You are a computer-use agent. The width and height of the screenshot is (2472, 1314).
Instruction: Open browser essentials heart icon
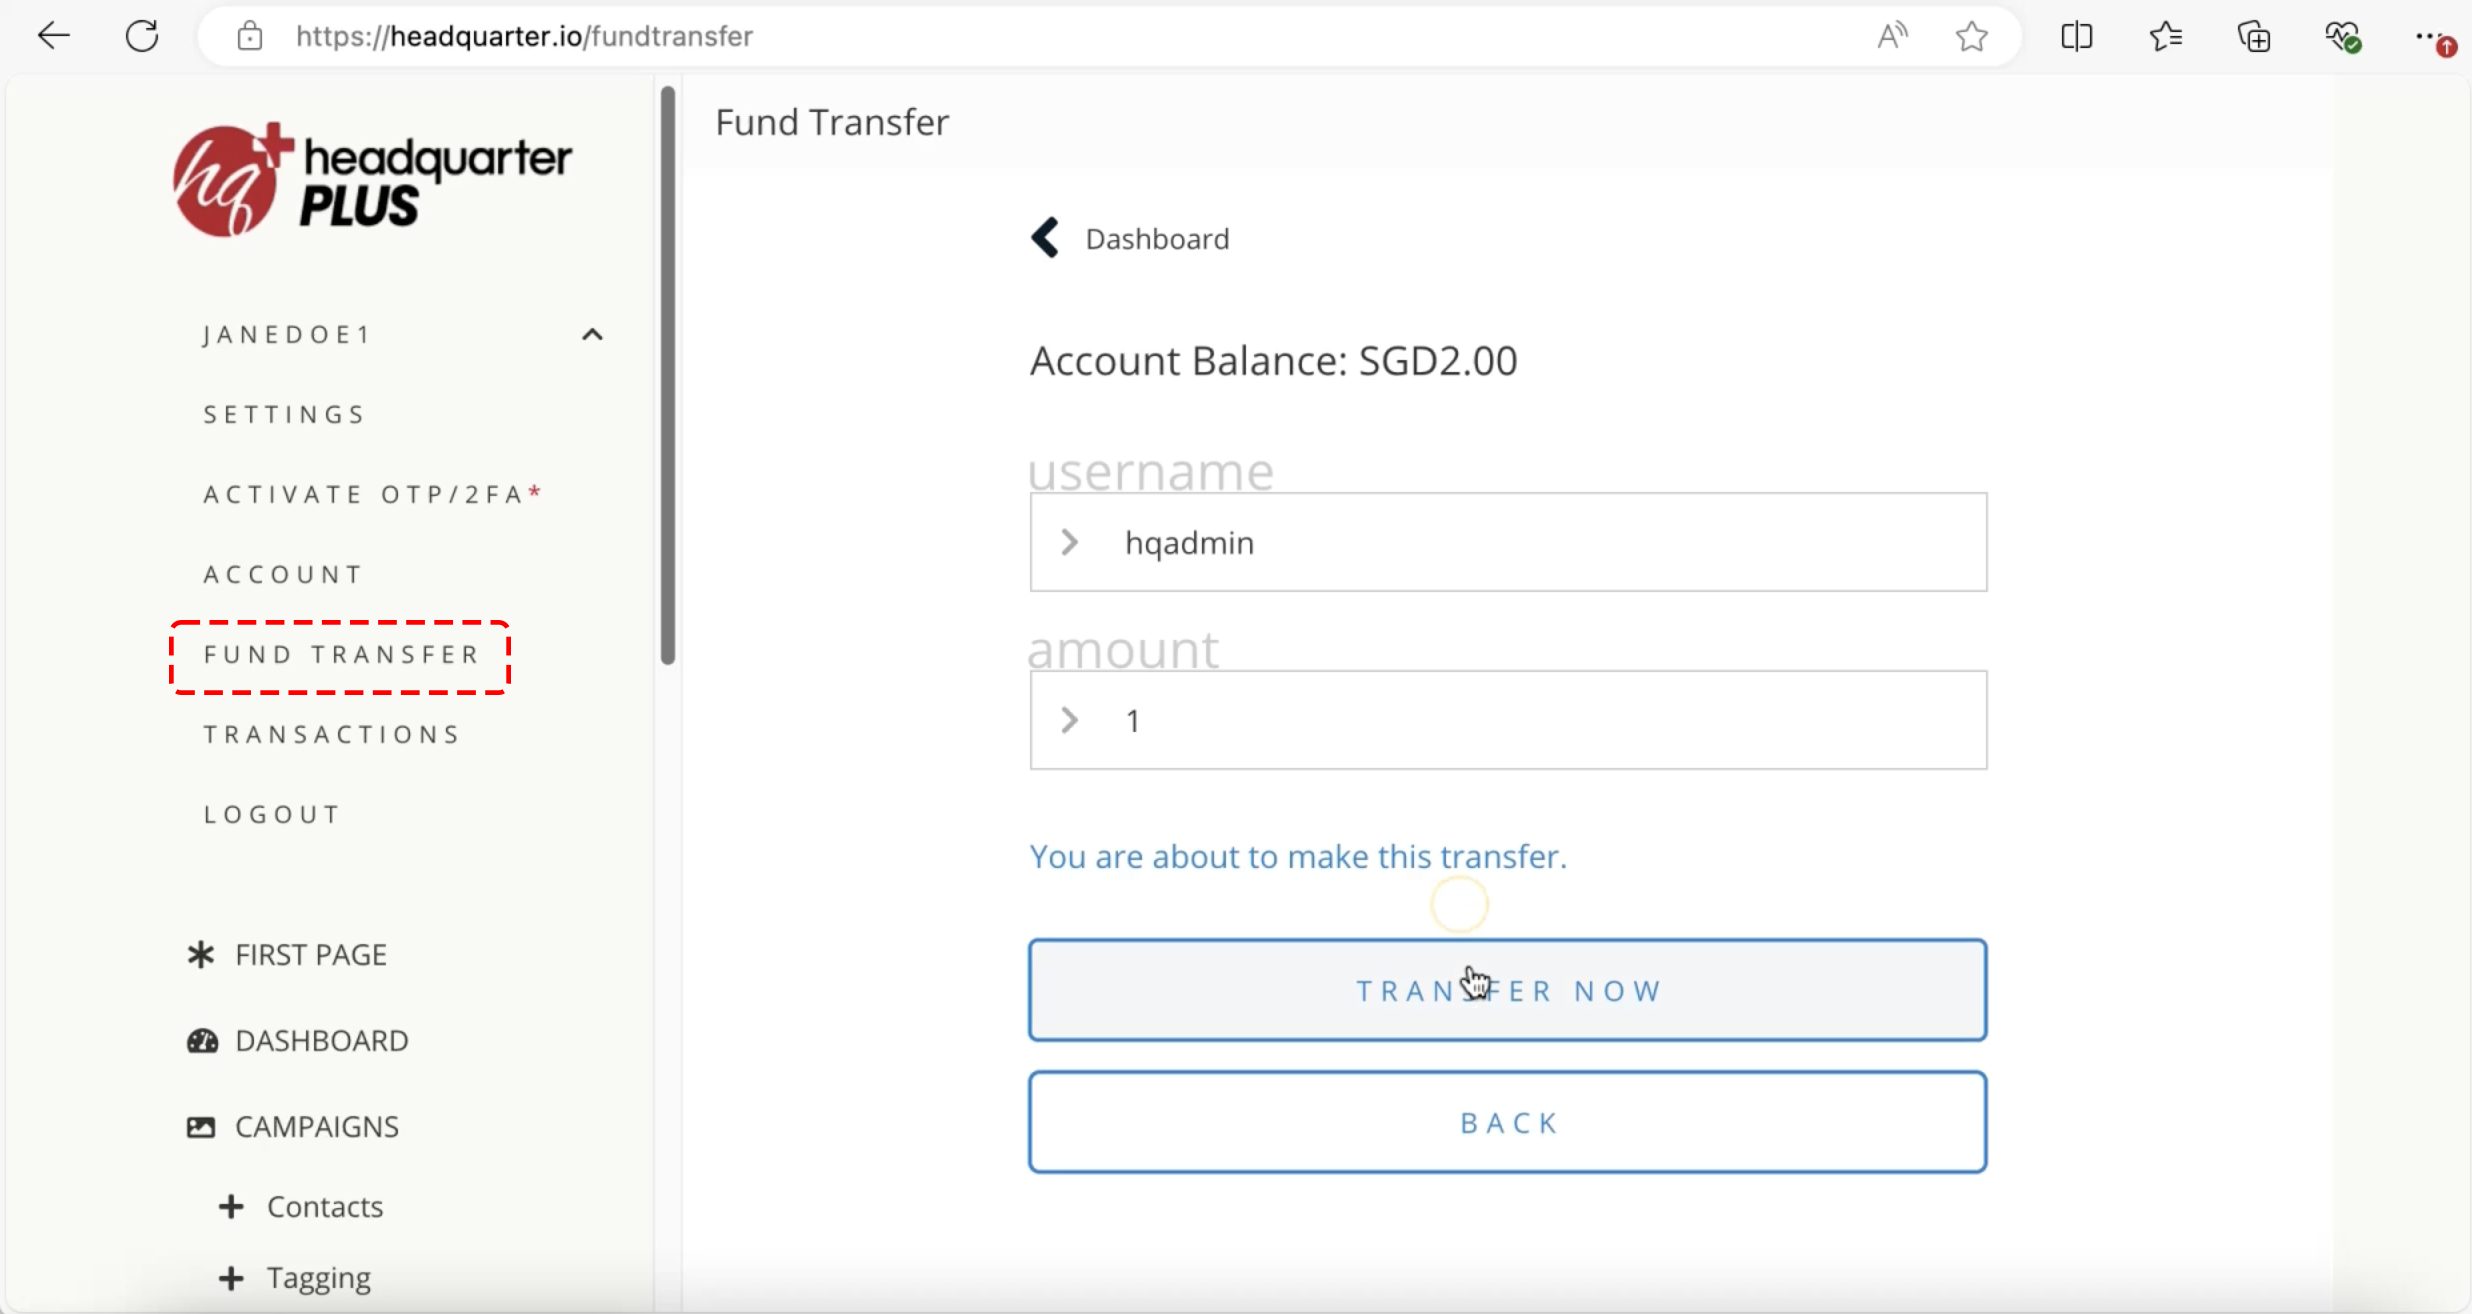point(2342,36)
